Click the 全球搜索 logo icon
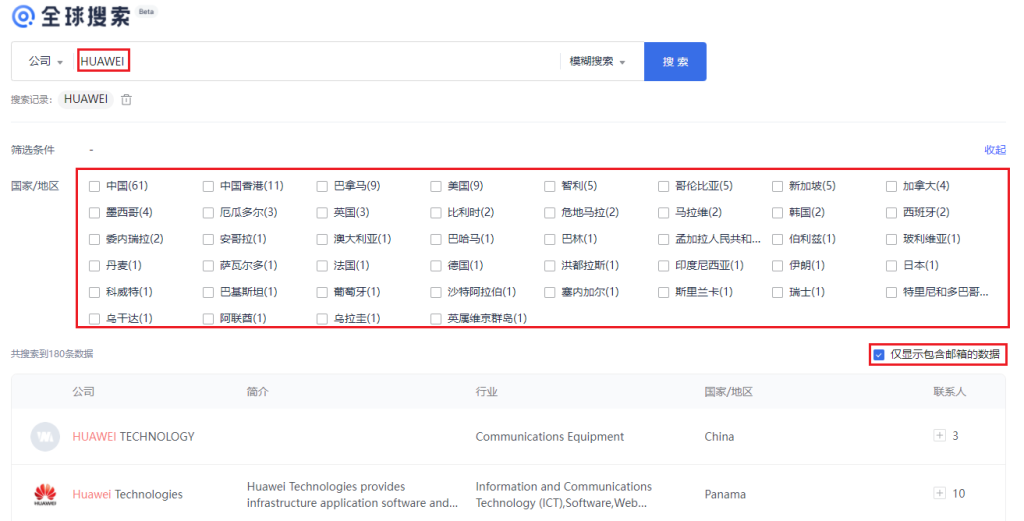This screenshot has width=1024, height=521. 22,15
